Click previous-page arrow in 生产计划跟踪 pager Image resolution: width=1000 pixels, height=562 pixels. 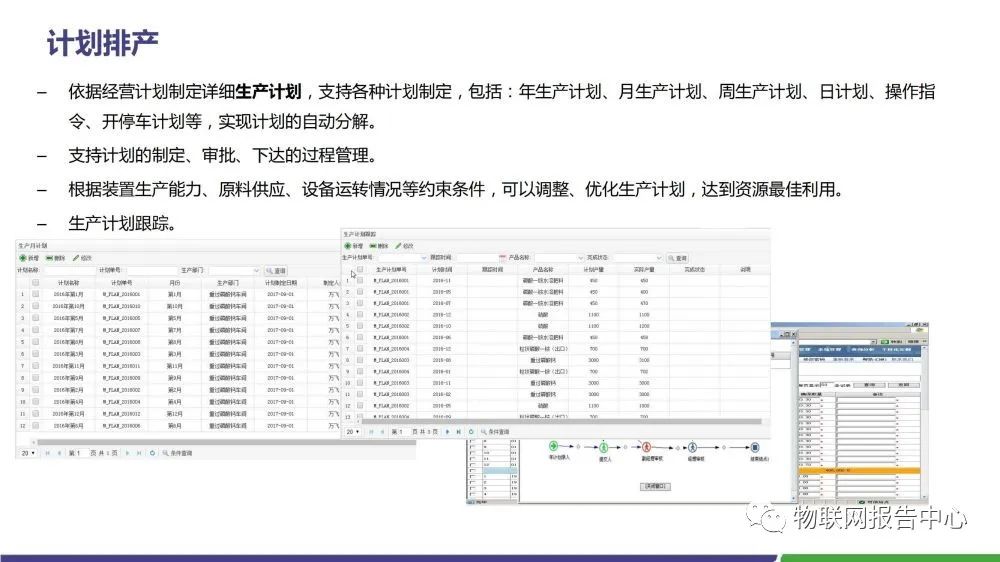pos(383,432)
